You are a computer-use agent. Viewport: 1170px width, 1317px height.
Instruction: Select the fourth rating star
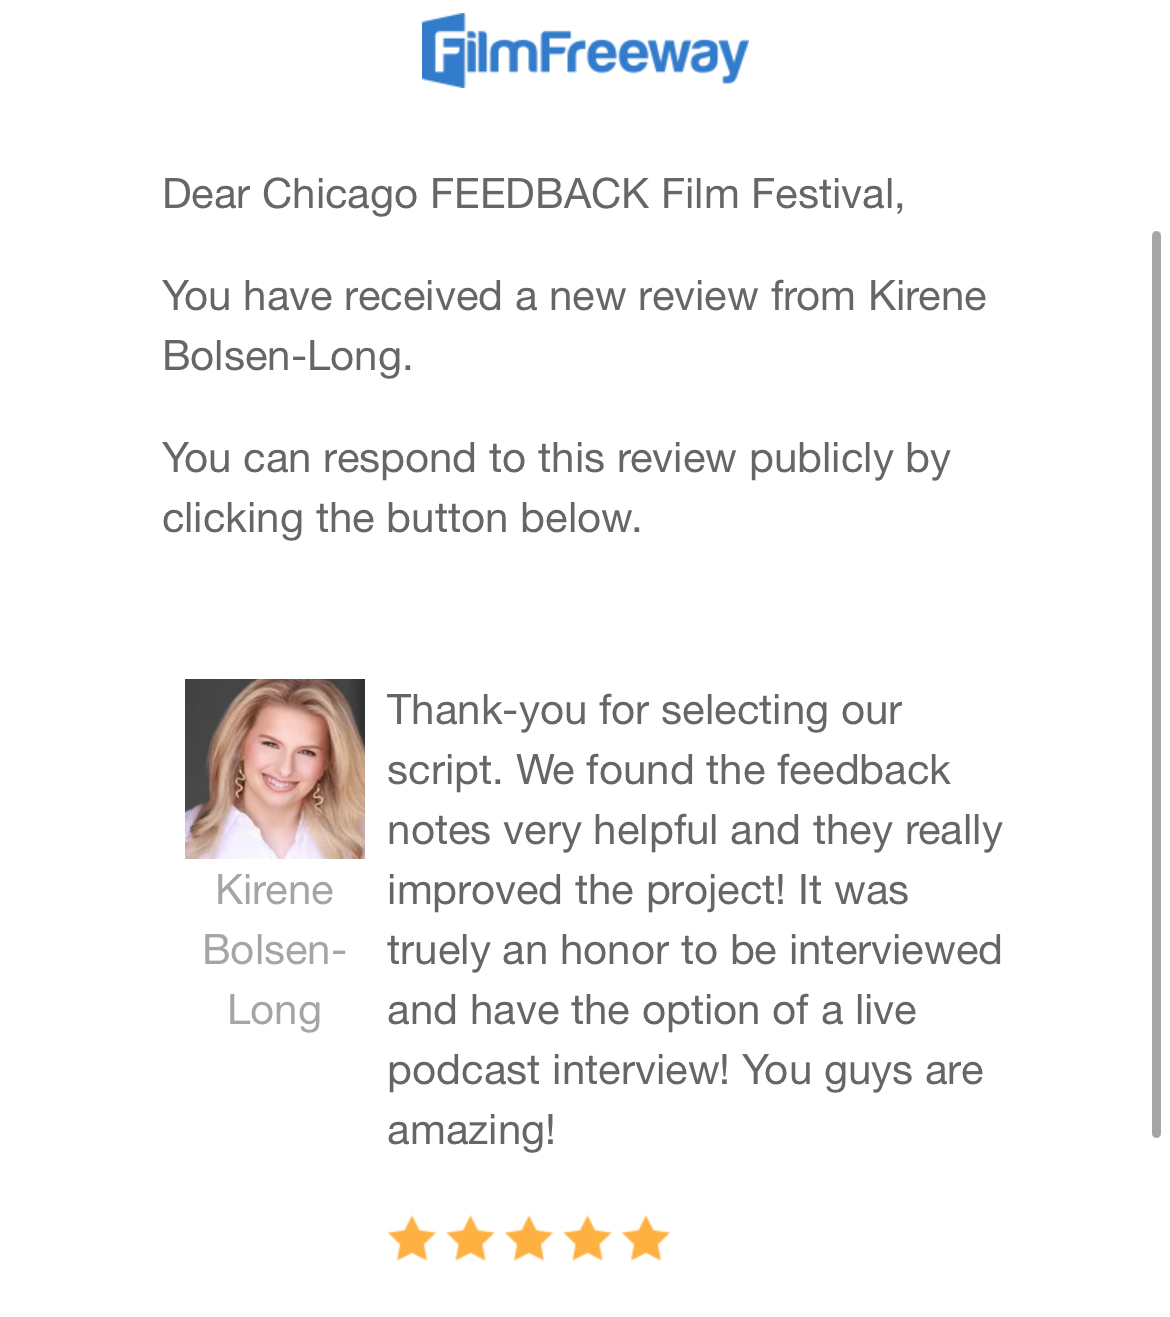[x=588, y=1238]
